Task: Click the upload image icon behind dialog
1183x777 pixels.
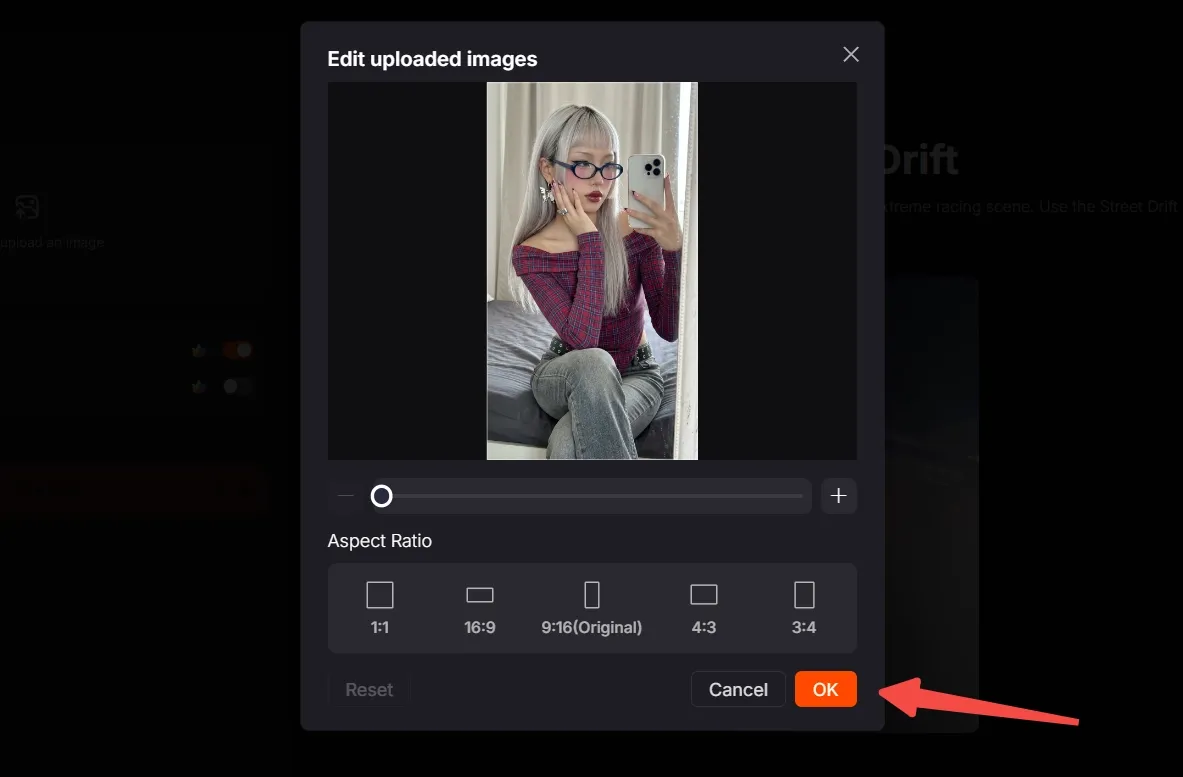Action: tap(27, 207)
